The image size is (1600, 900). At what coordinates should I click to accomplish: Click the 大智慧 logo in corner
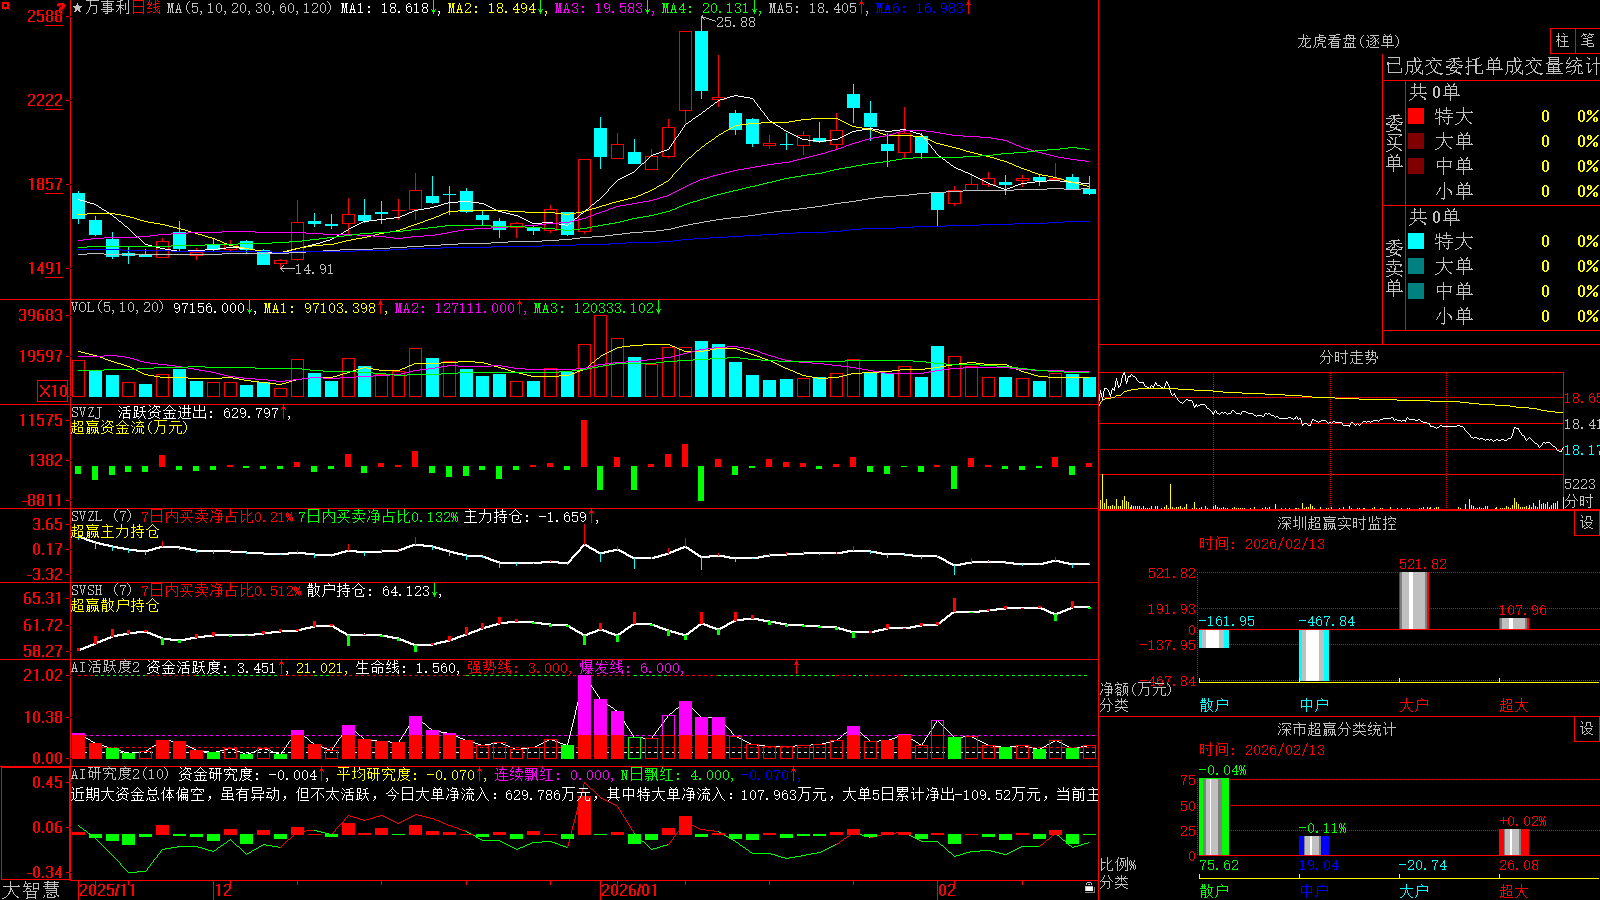point(31,890)
